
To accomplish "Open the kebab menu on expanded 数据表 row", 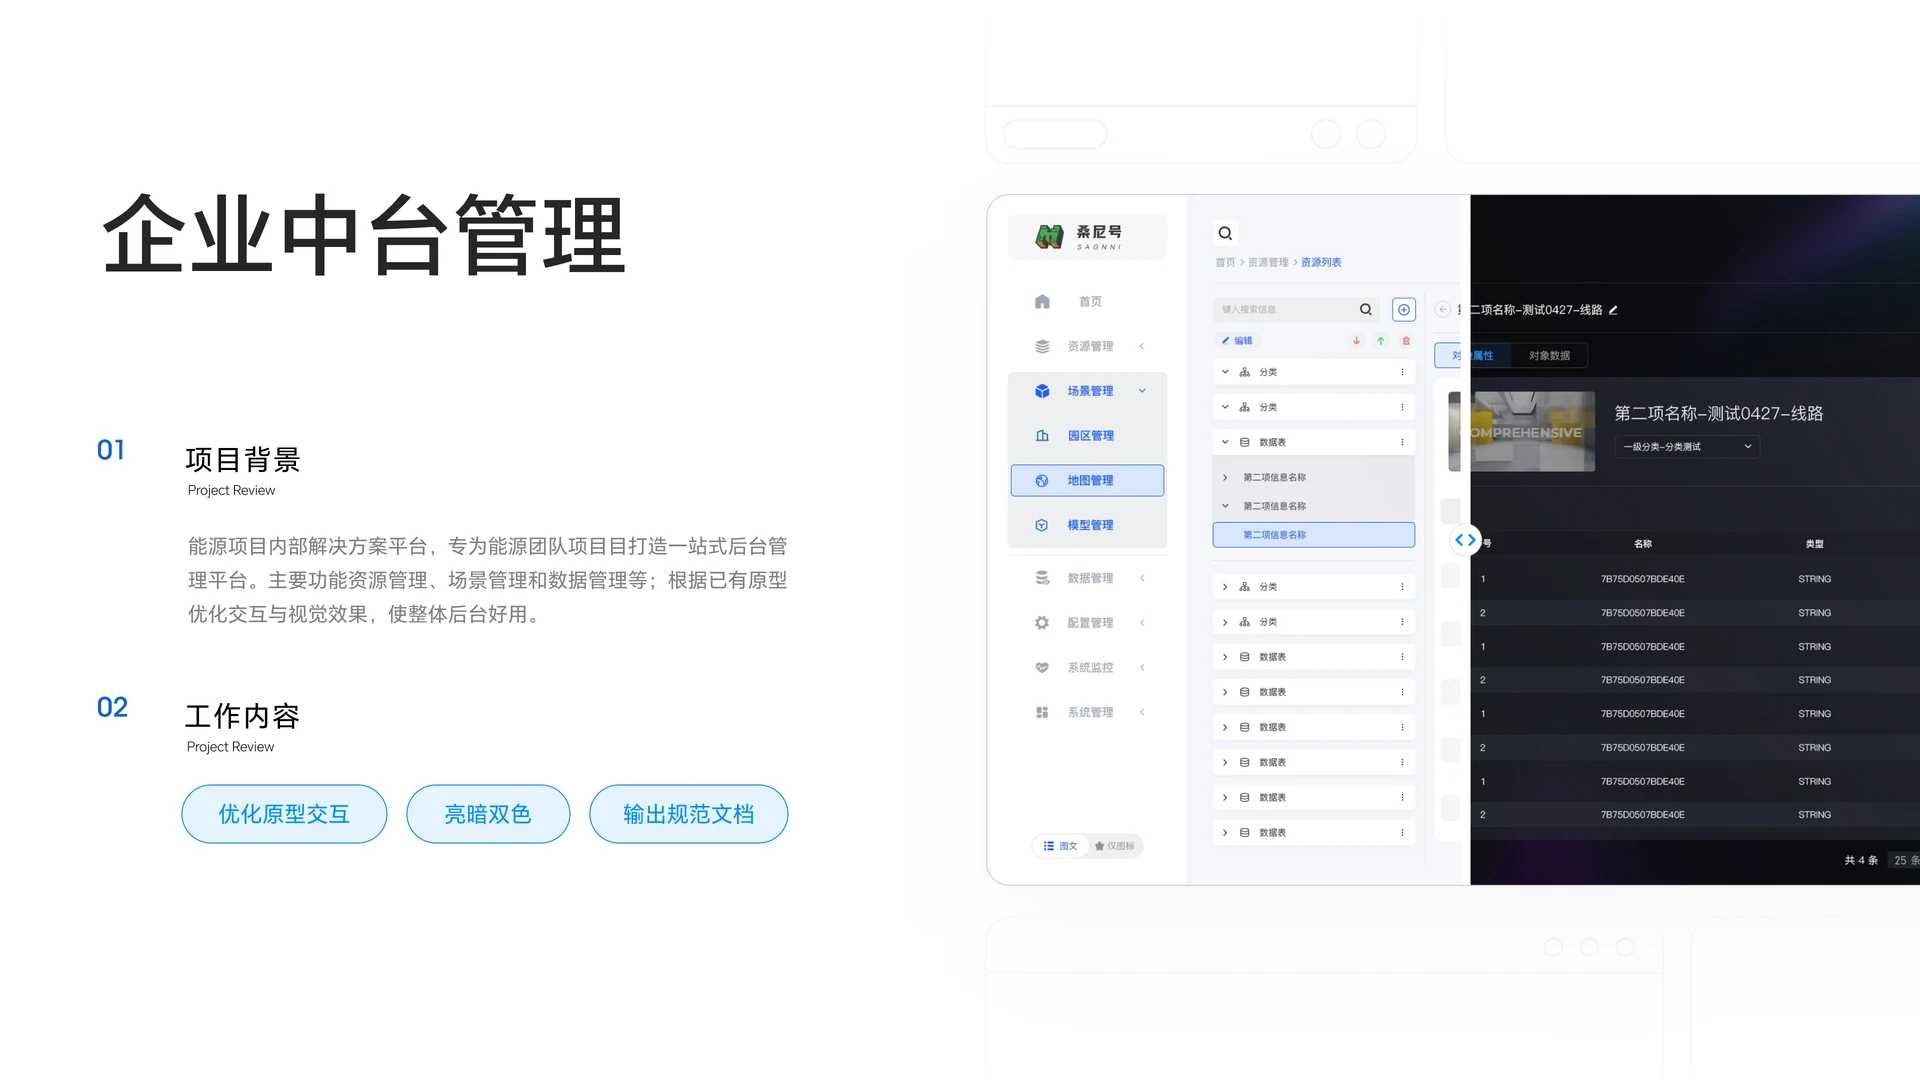I will [x=1402, y=442].
